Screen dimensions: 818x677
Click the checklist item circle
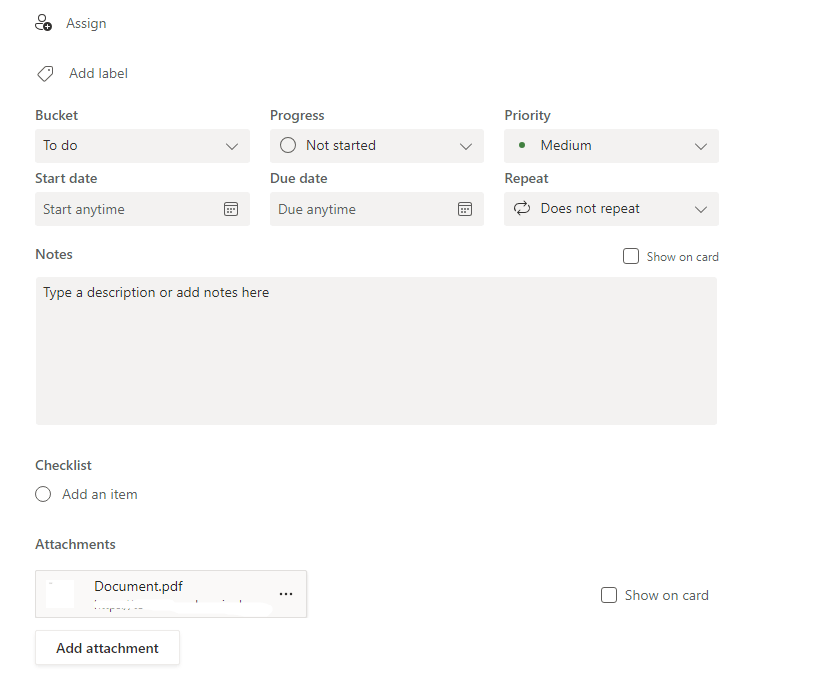point(43,494)
